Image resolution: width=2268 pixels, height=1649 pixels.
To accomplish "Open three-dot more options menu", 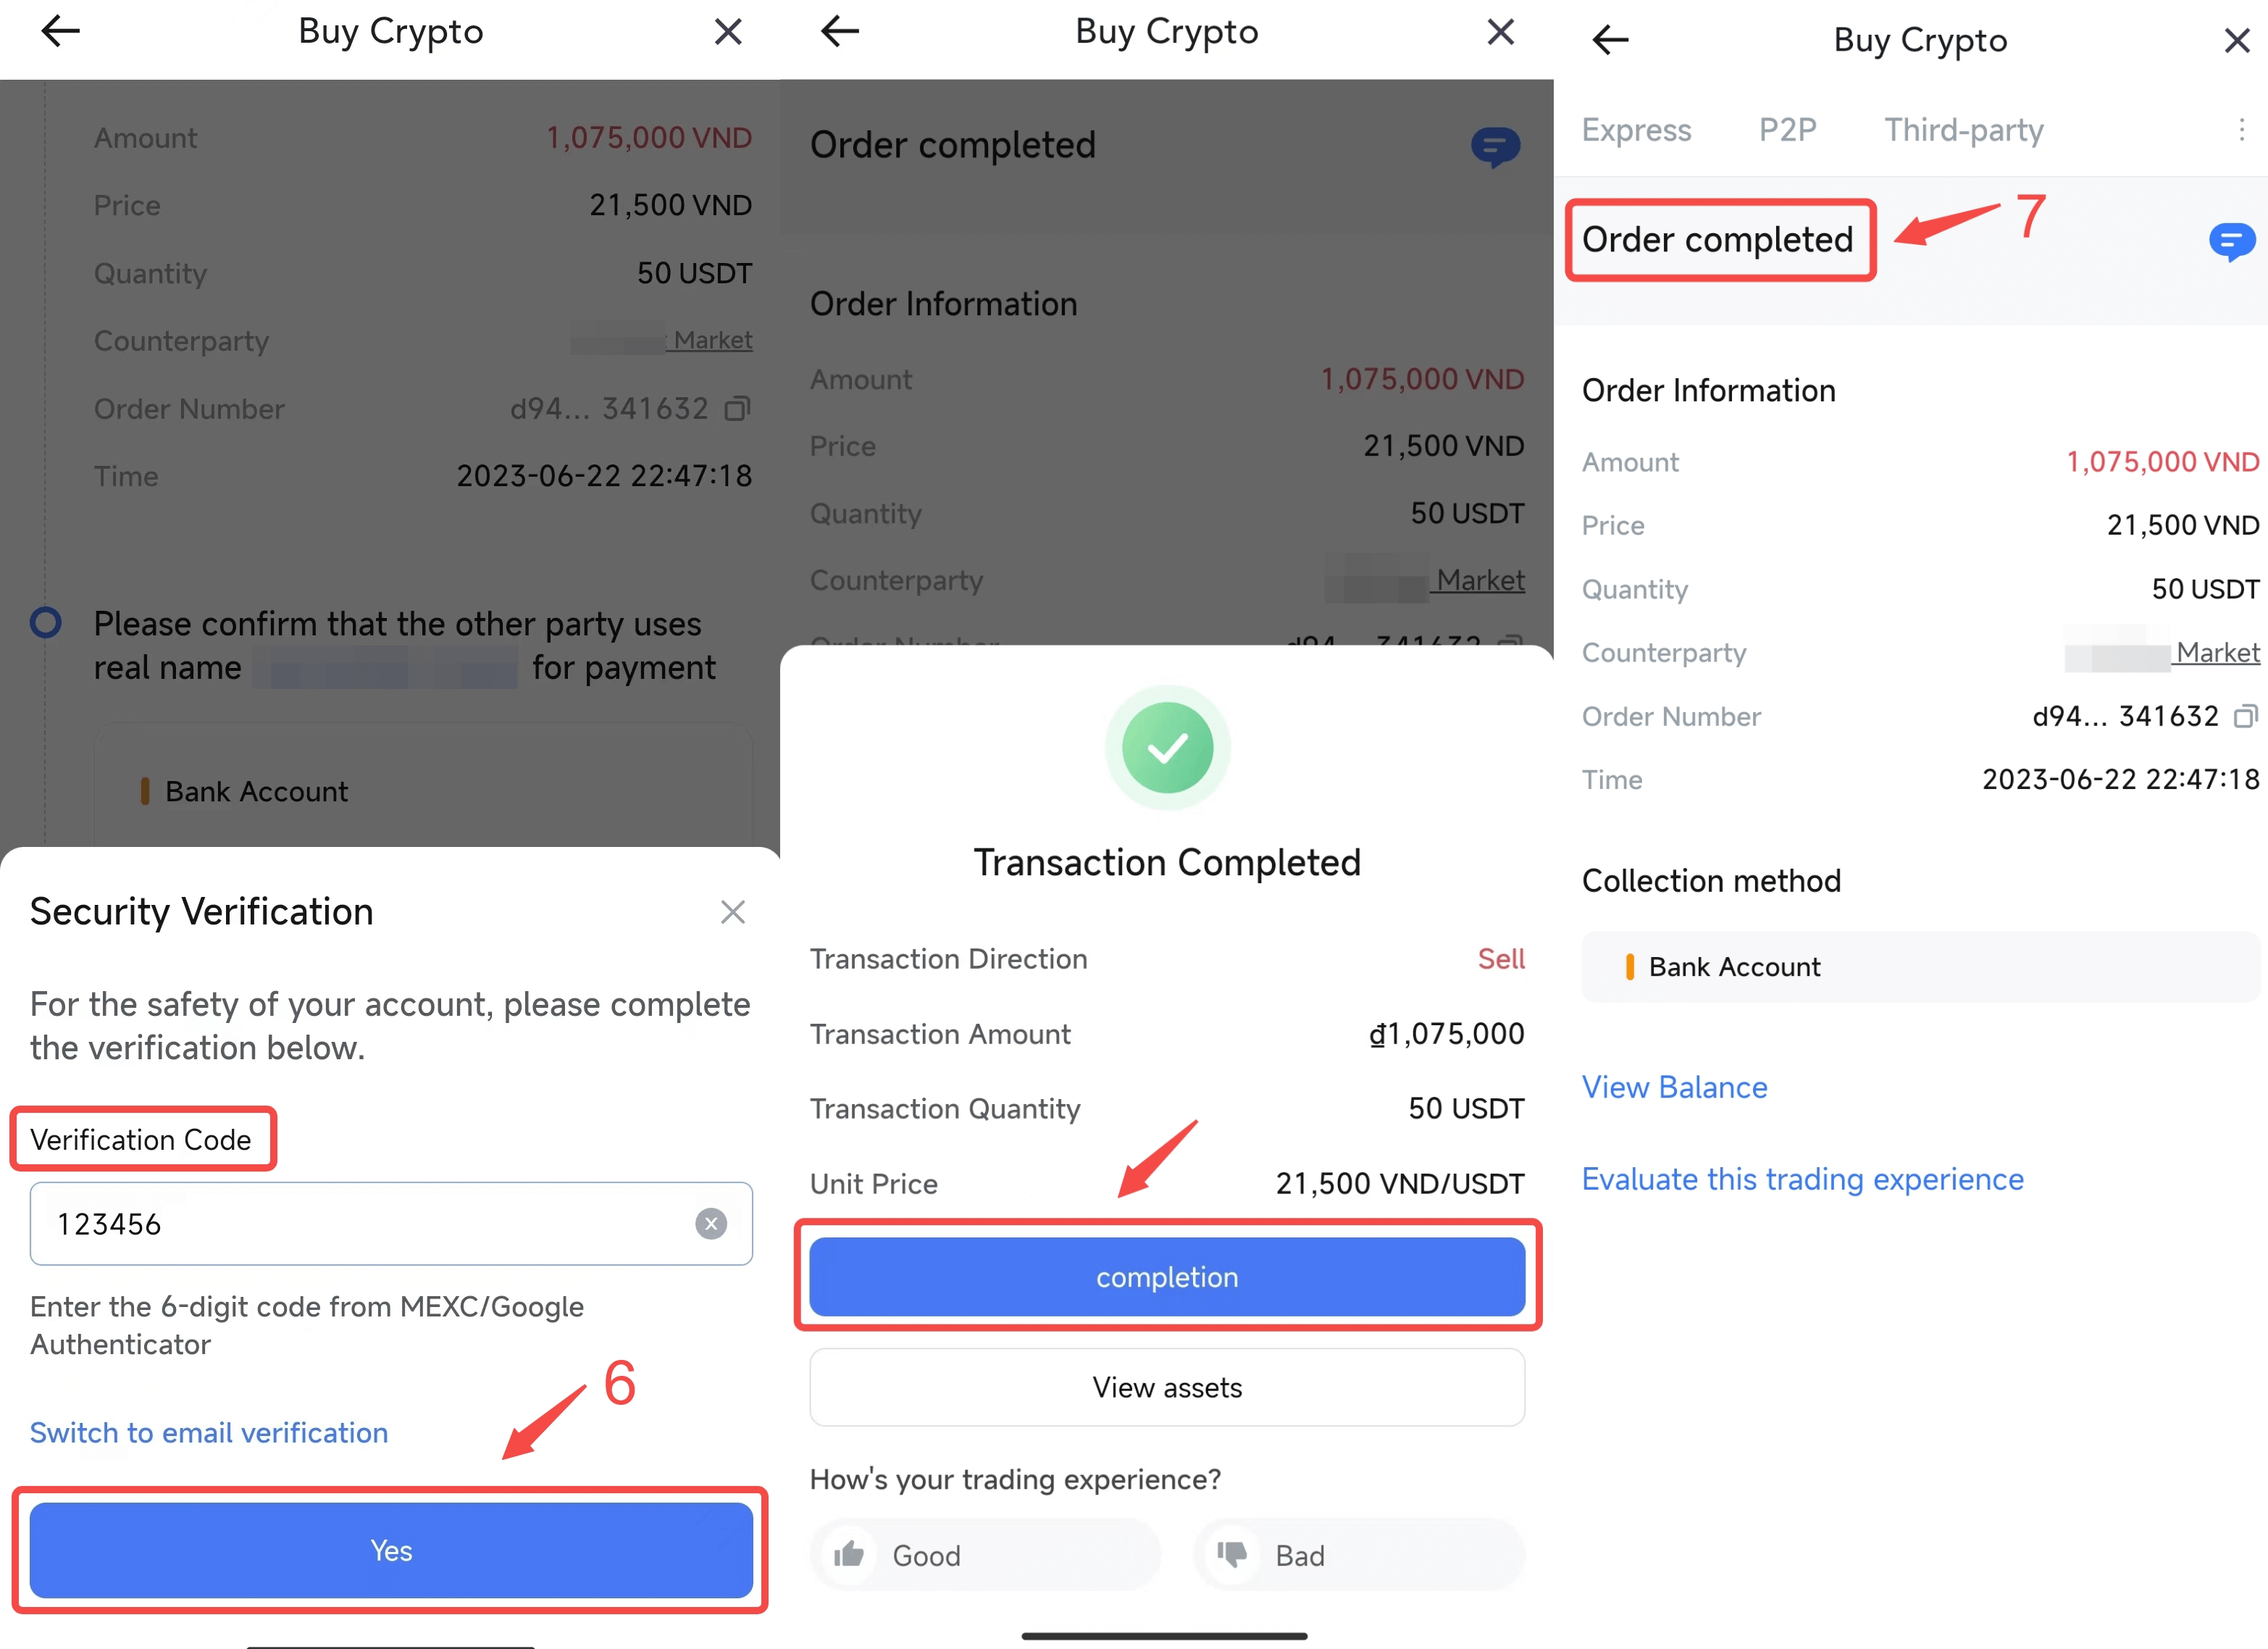I will click(2241, 130).
